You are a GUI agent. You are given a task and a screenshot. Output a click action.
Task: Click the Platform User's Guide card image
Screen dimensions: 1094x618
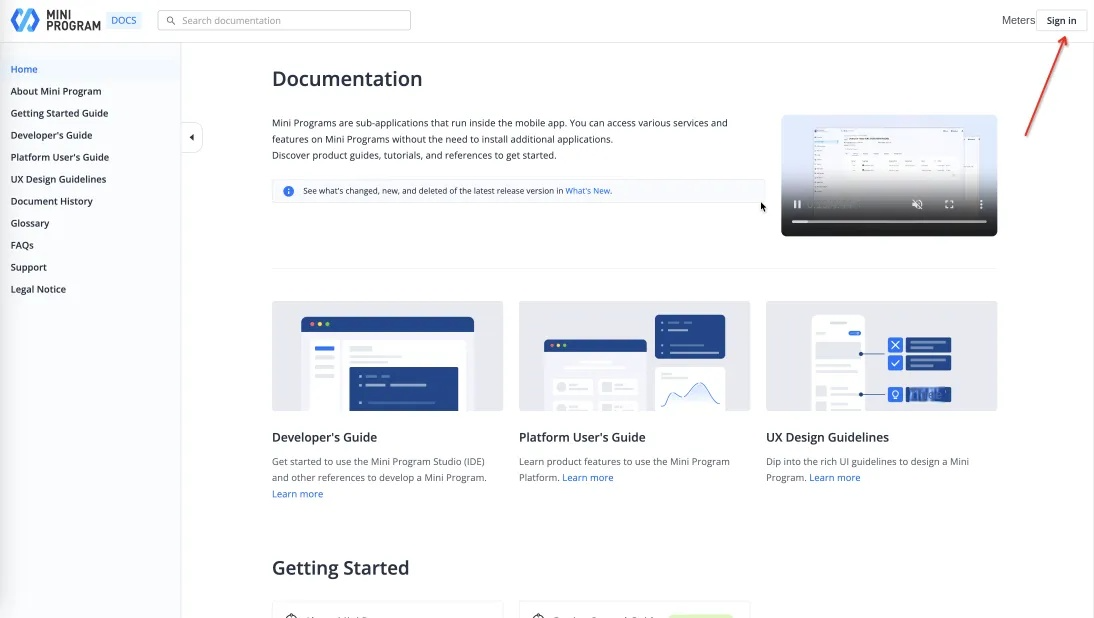coord(634,356)
